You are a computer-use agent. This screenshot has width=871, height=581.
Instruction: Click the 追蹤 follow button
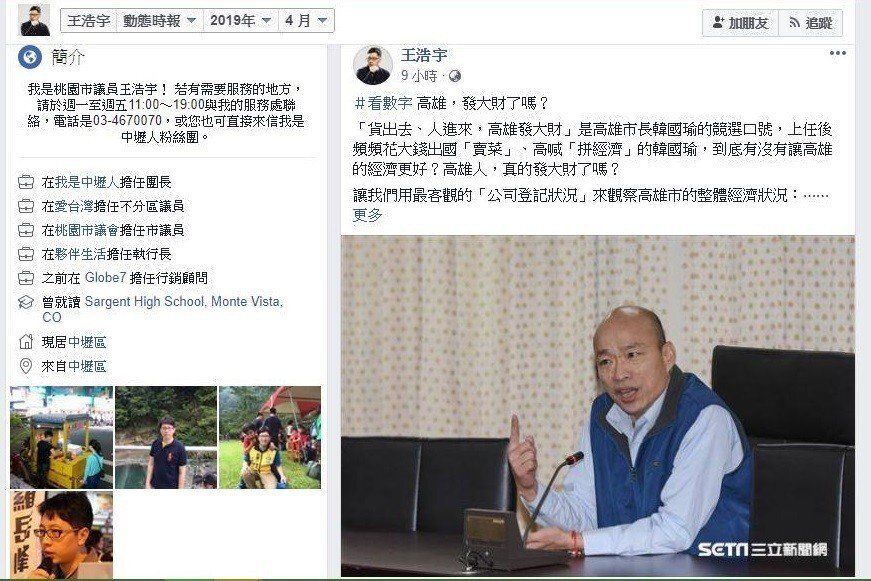click(810, 23)
